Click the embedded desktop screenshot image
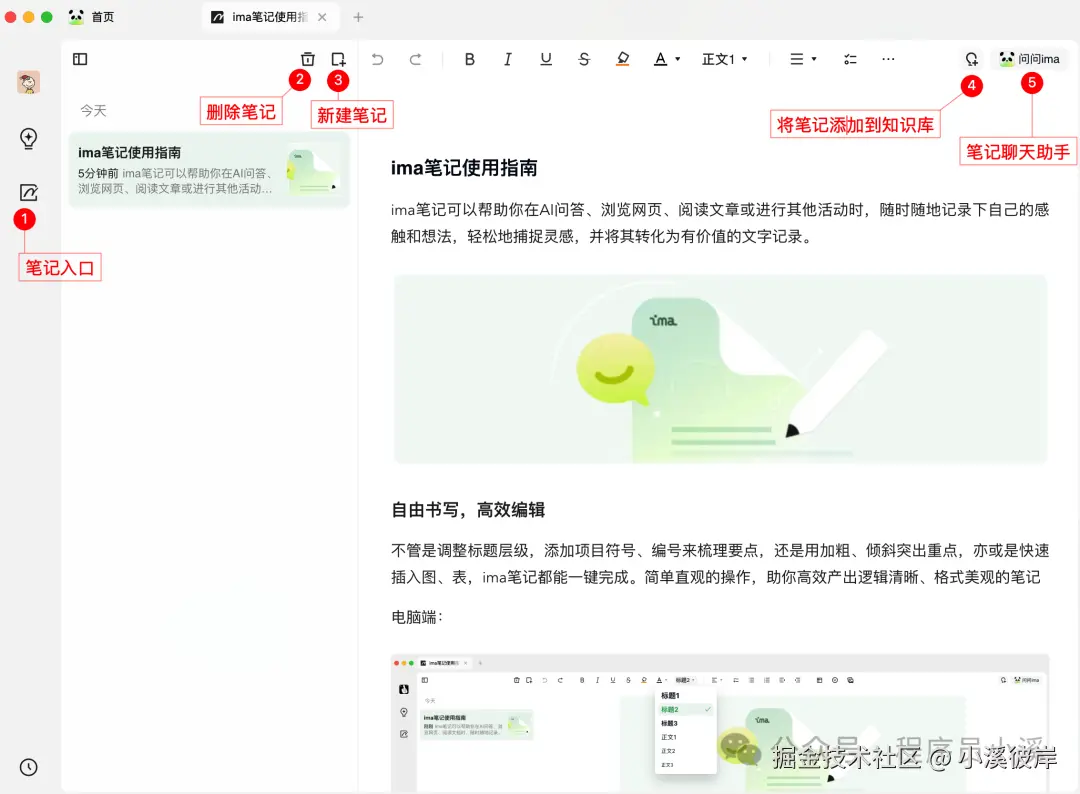The width and height of the screenshot is (1080, 794). pyautogui.click(x=720, y=723)
